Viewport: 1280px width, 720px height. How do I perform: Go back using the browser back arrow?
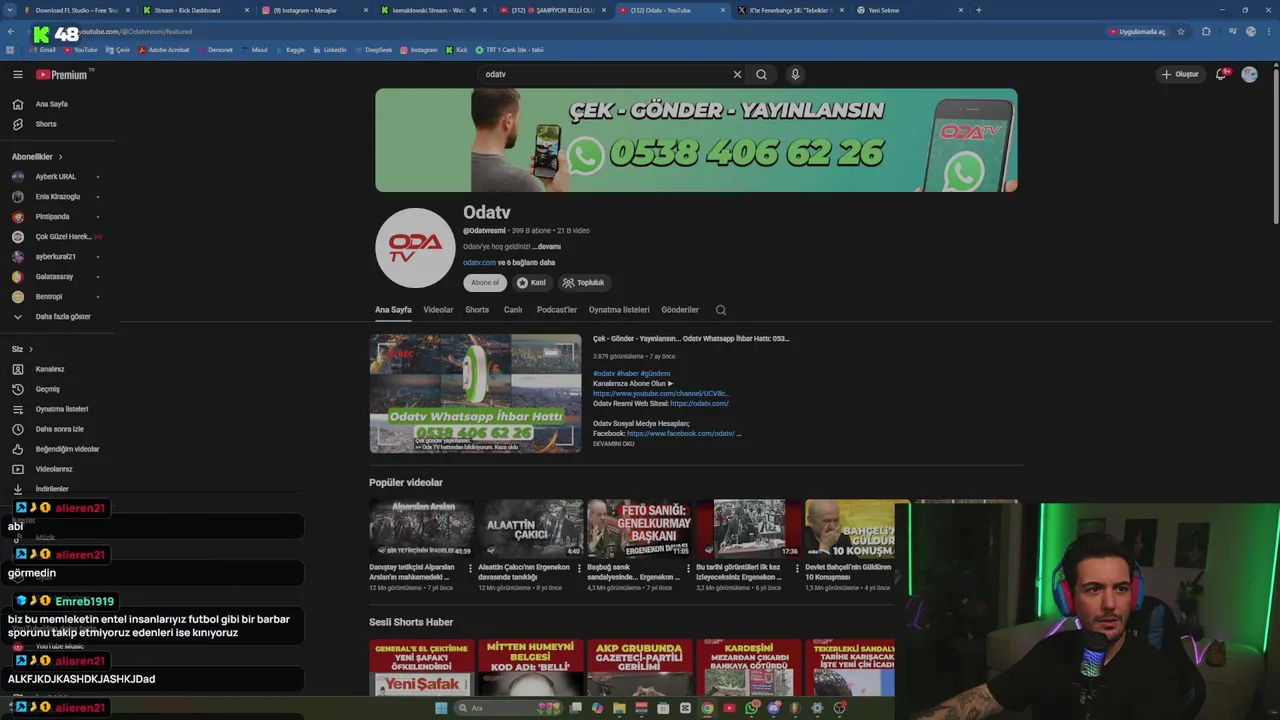coord(11,32)
